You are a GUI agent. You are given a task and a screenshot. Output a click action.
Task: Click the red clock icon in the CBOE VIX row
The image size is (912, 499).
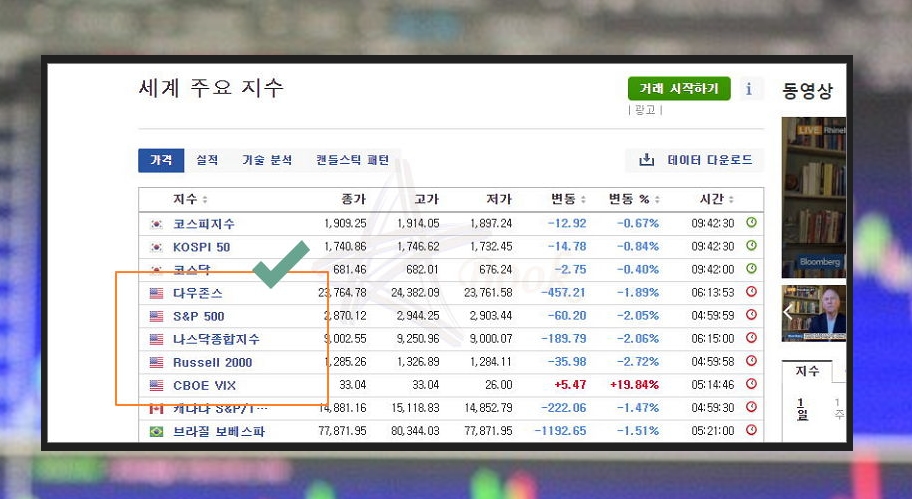click(751, 384)
